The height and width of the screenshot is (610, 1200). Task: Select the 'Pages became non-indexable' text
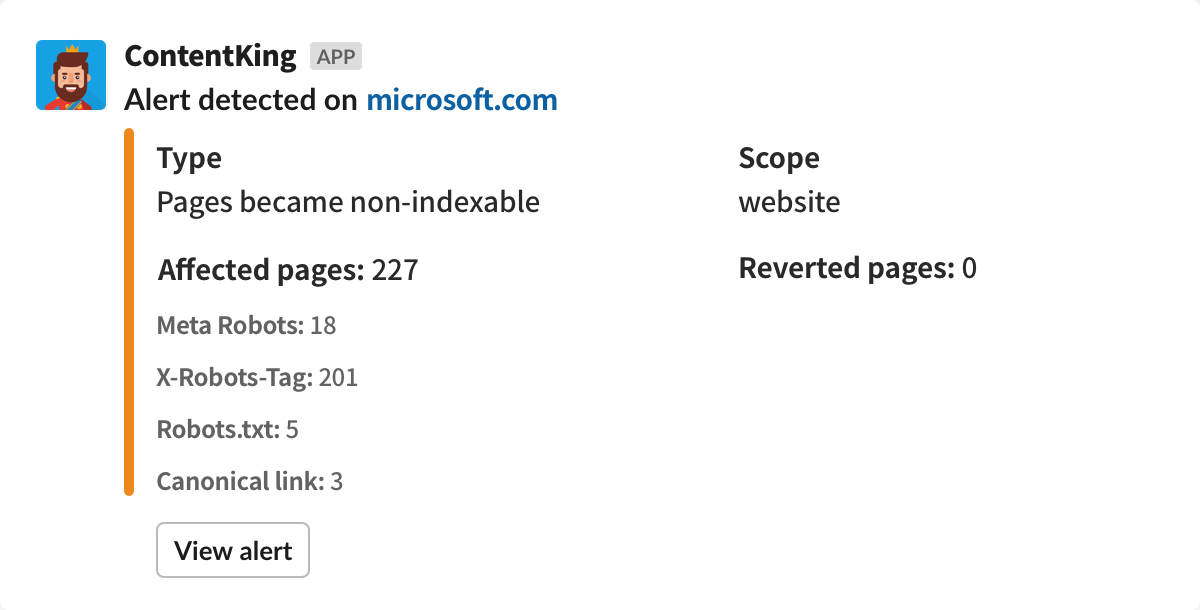pyautogui.click(x=348, y=203)
